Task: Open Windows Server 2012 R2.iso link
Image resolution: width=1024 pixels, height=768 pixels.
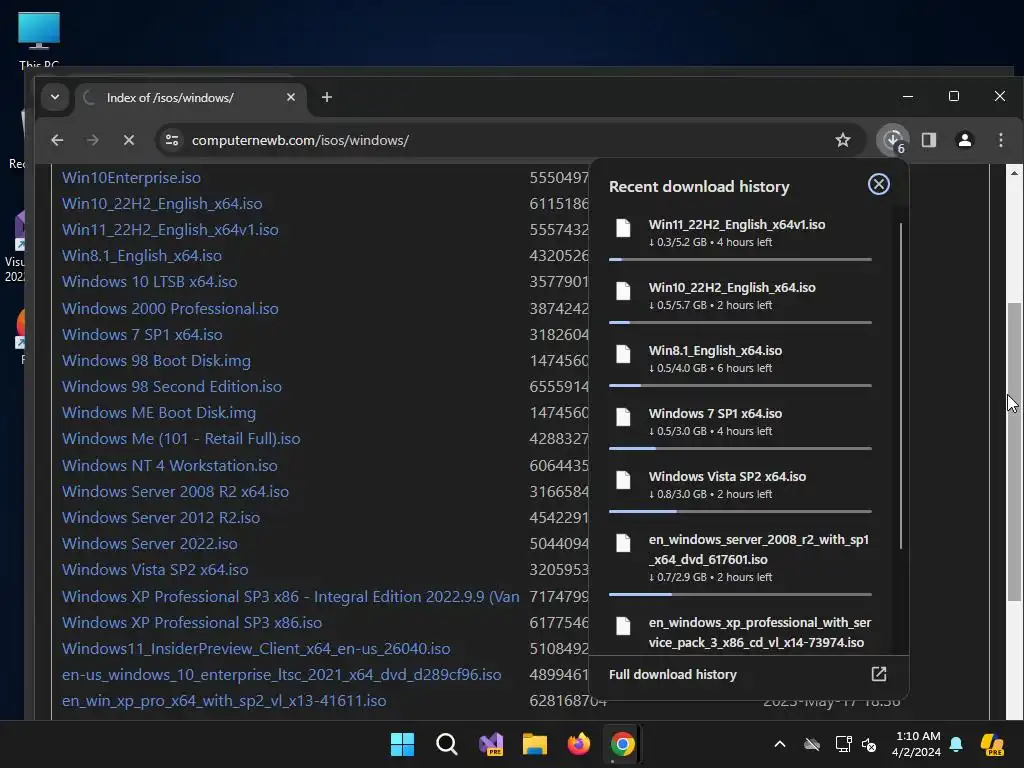Action: click(161, 518)
